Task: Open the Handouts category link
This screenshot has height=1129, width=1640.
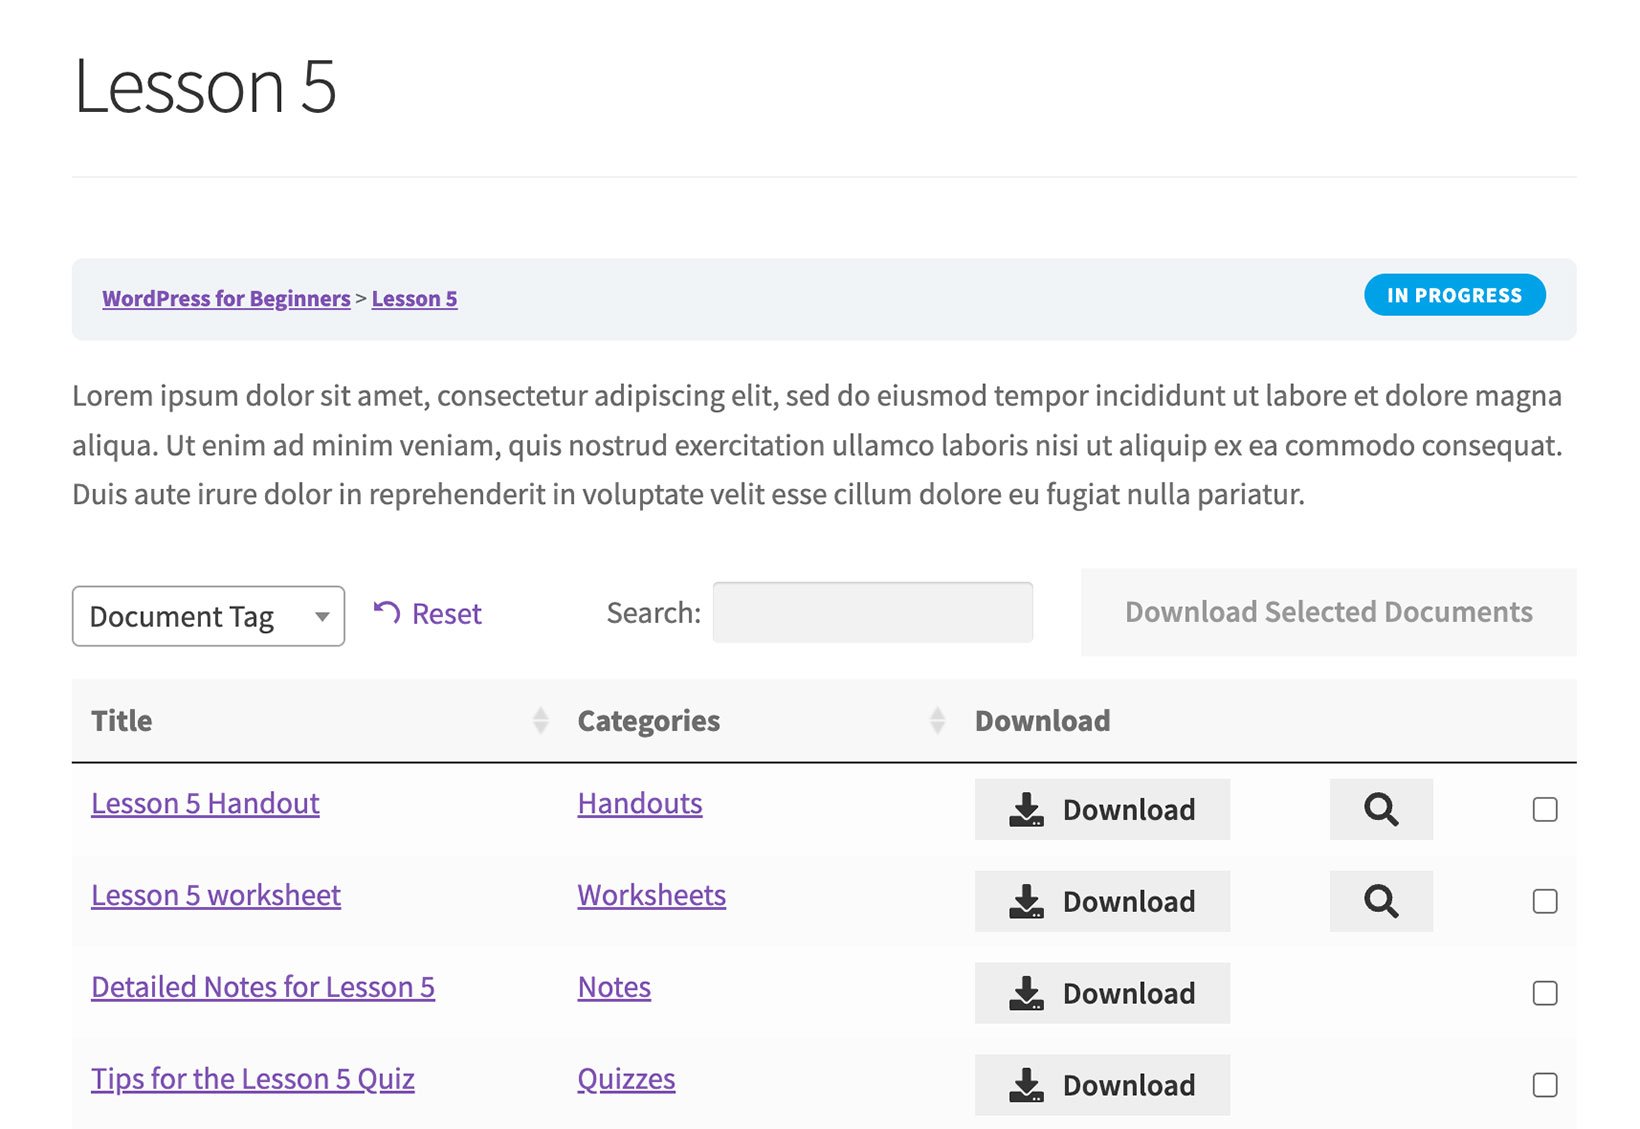Action: (639, 803)
